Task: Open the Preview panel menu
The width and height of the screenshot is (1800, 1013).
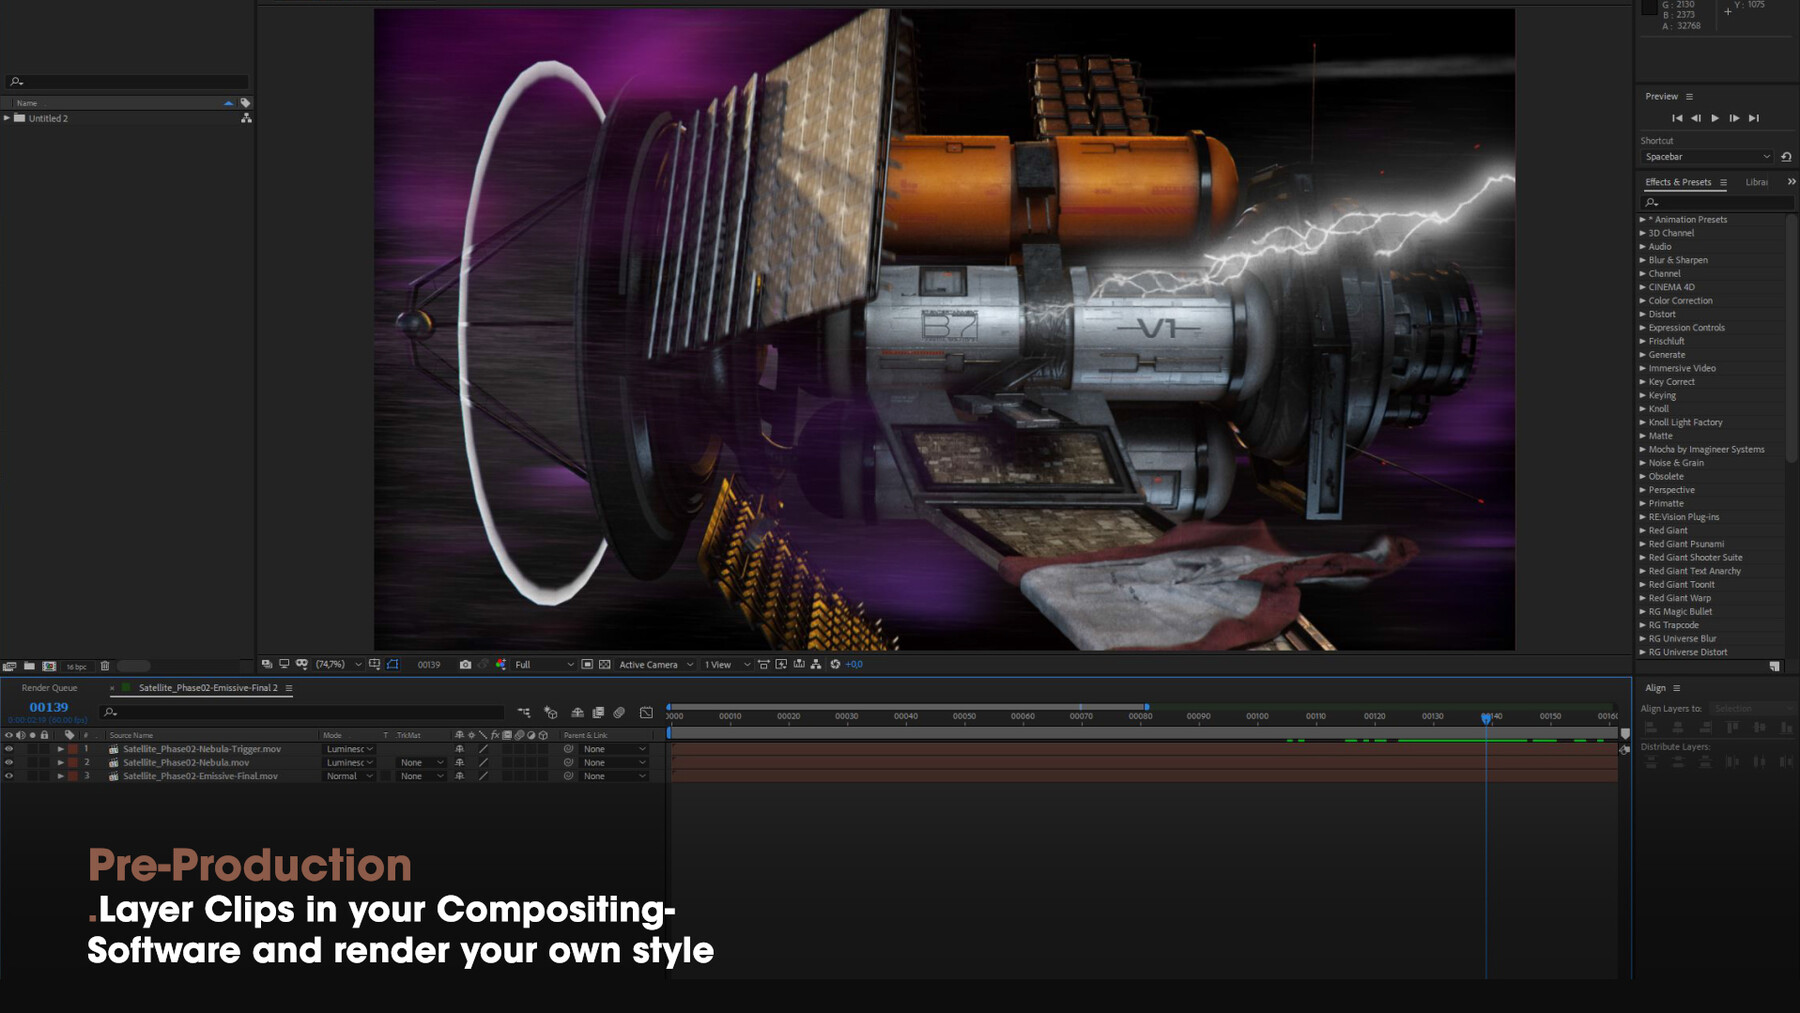Action: [1689, 97]
